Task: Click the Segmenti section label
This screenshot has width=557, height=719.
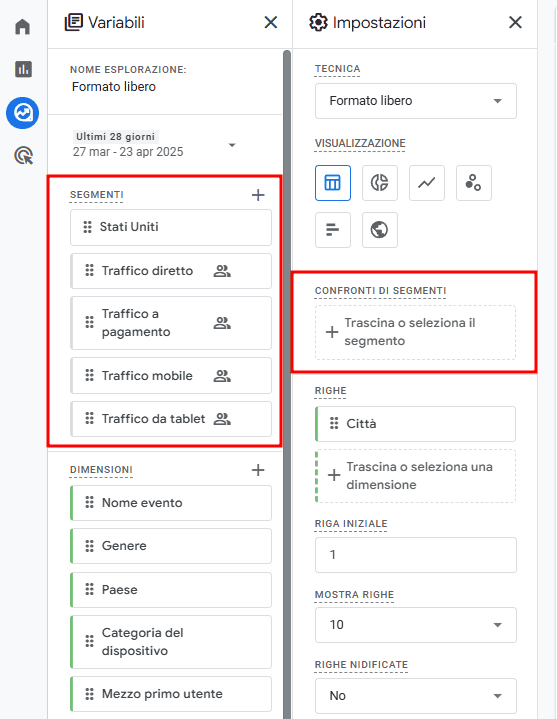Action: [97, 195]
